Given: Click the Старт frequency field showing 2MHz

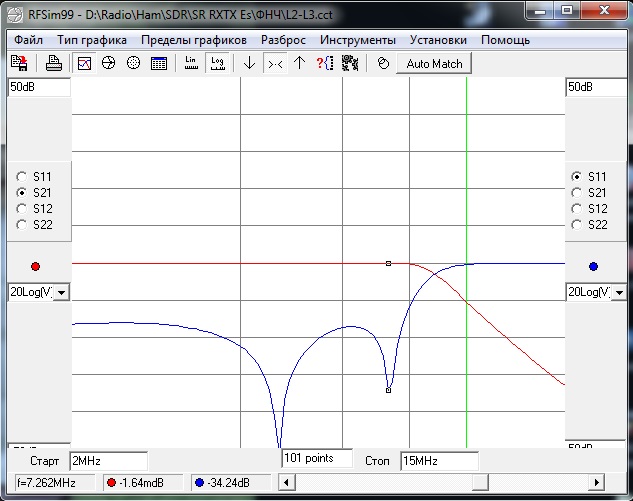Looking at the screenshot, I should (x=108, y=461).
